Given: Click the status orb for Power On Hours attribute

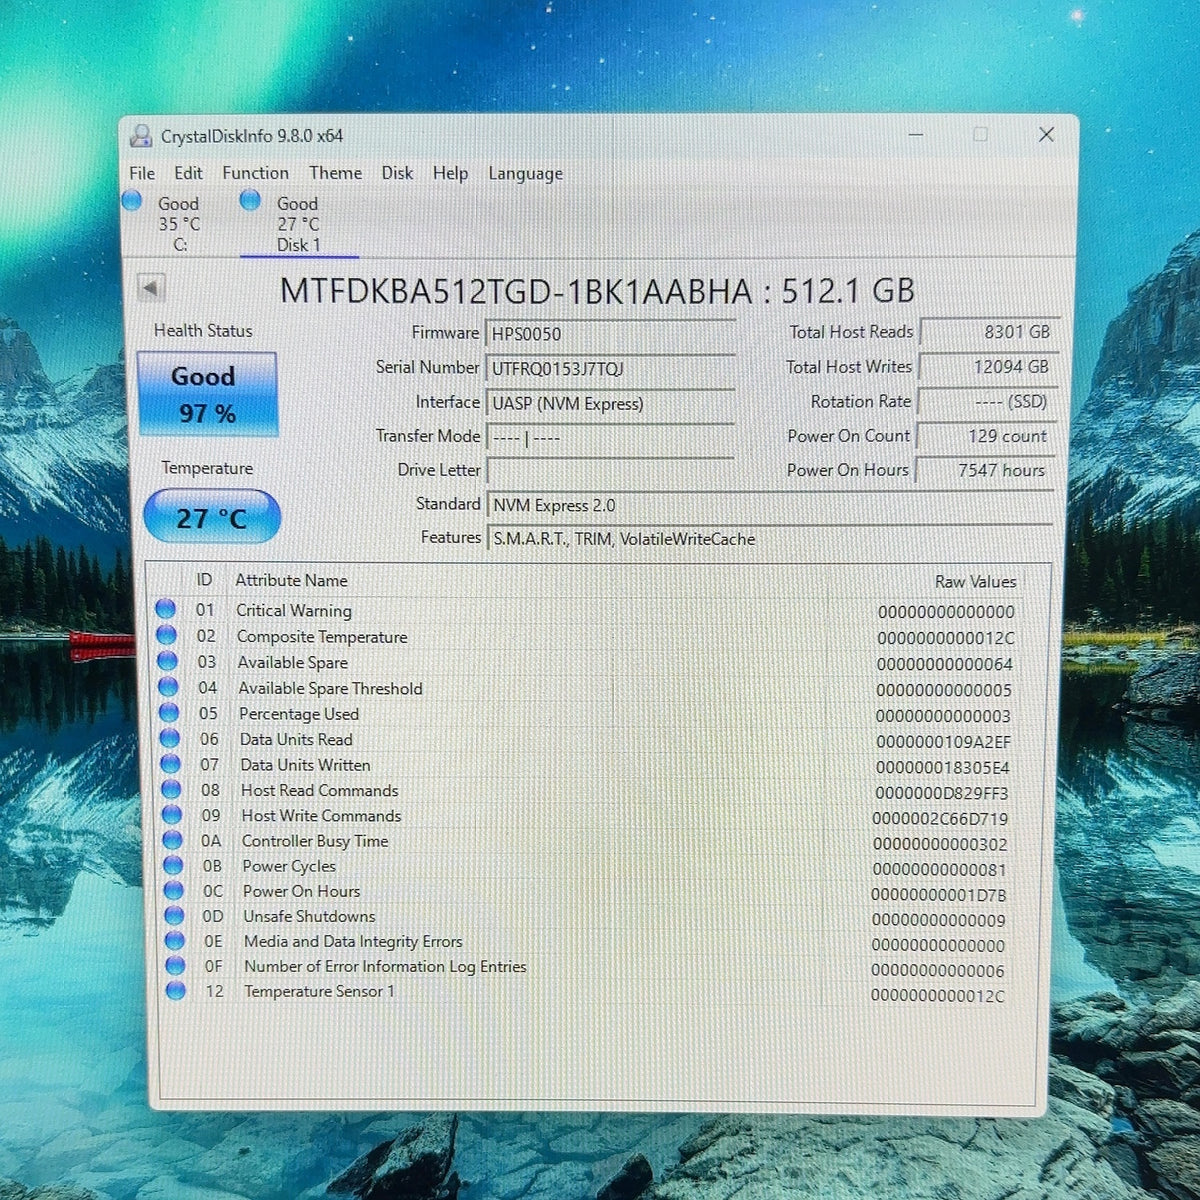Looking at the screenshot, I should tap(174, 889).
